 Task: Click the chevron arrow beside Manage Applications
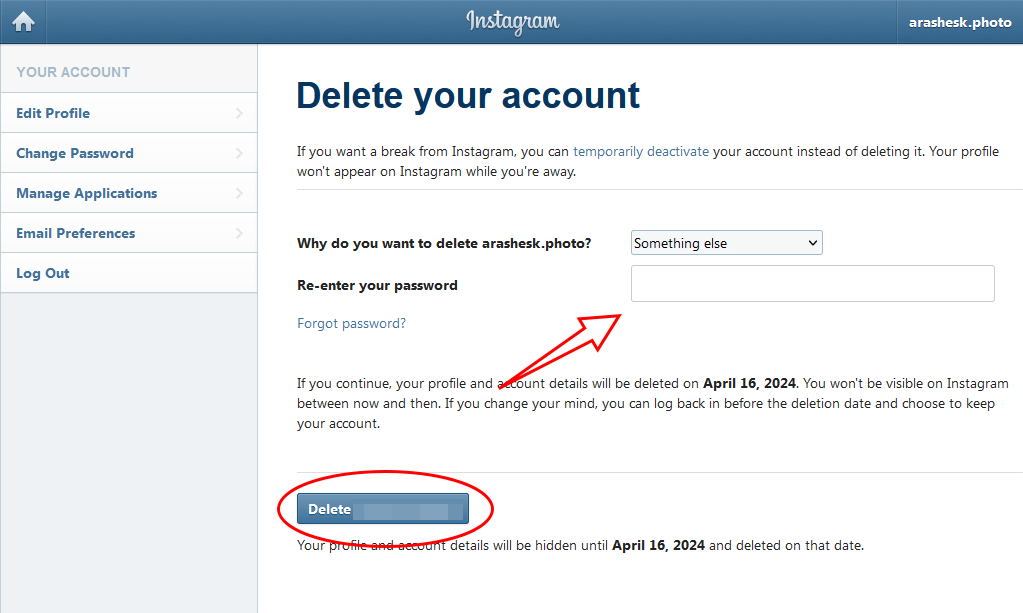(239, 193)
